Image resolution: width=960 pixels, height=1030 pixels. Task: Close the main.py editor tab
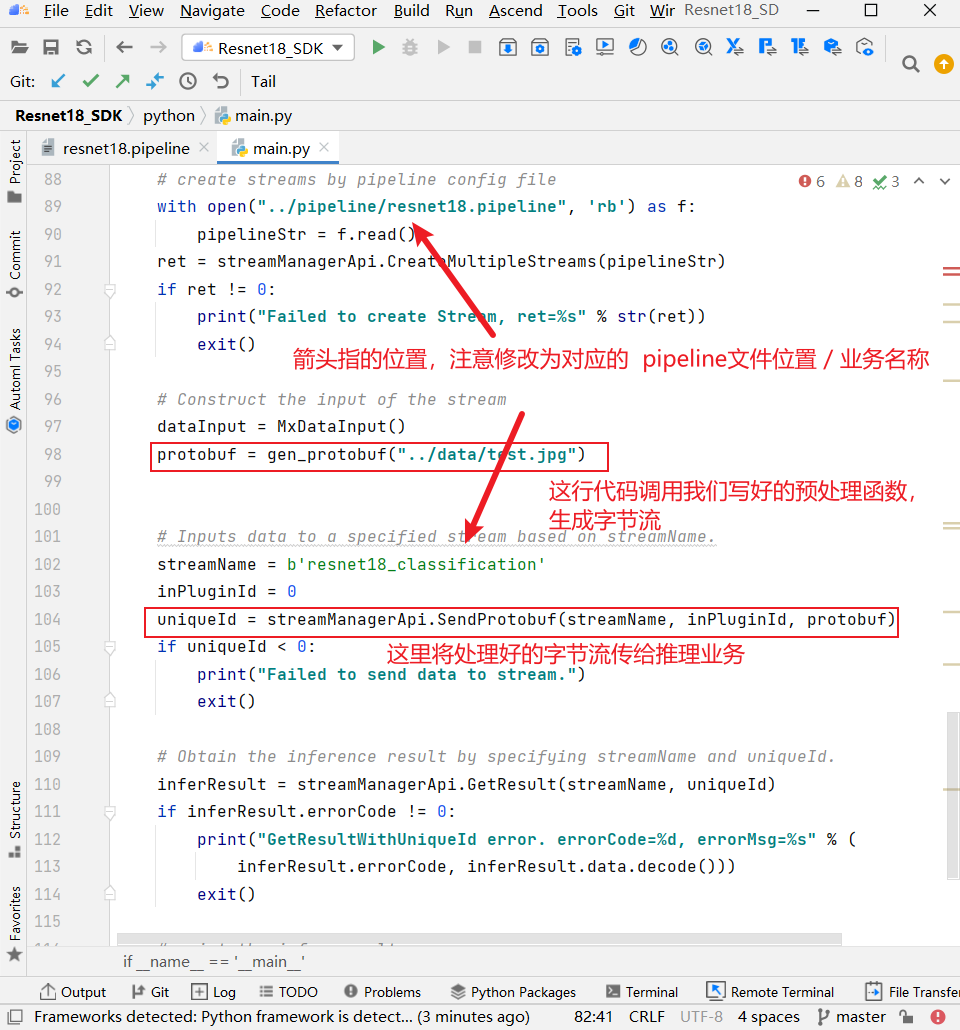coord(324,147)
